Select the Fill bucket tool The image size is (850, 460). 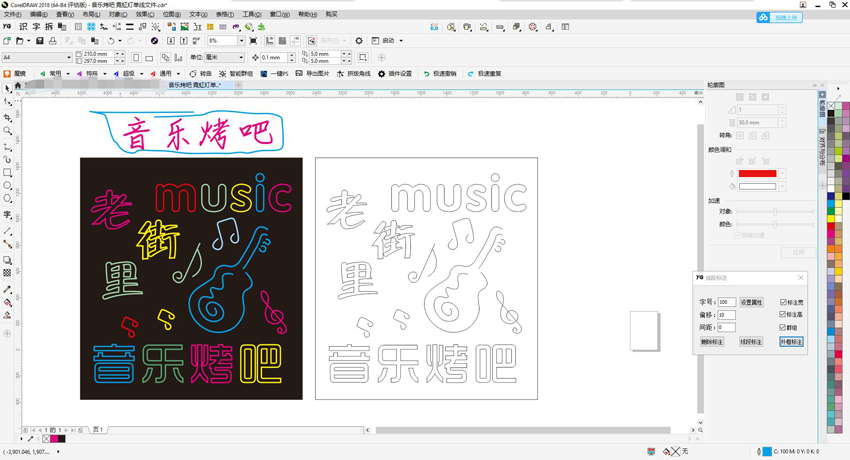[x=7, y=302]
